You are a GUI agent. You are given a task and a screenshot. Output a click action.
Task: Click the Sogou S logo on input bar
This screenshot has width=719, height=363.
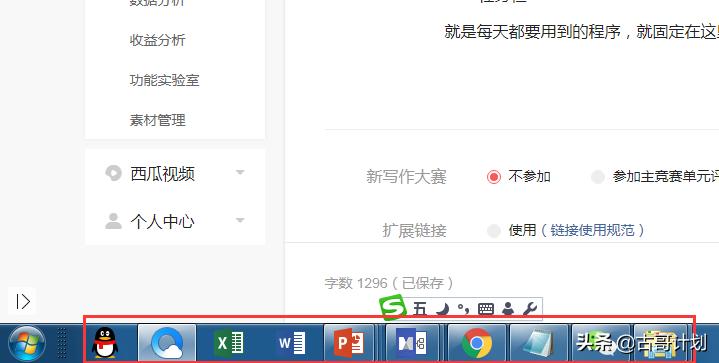pyautogui.click(x=393, y=307)
